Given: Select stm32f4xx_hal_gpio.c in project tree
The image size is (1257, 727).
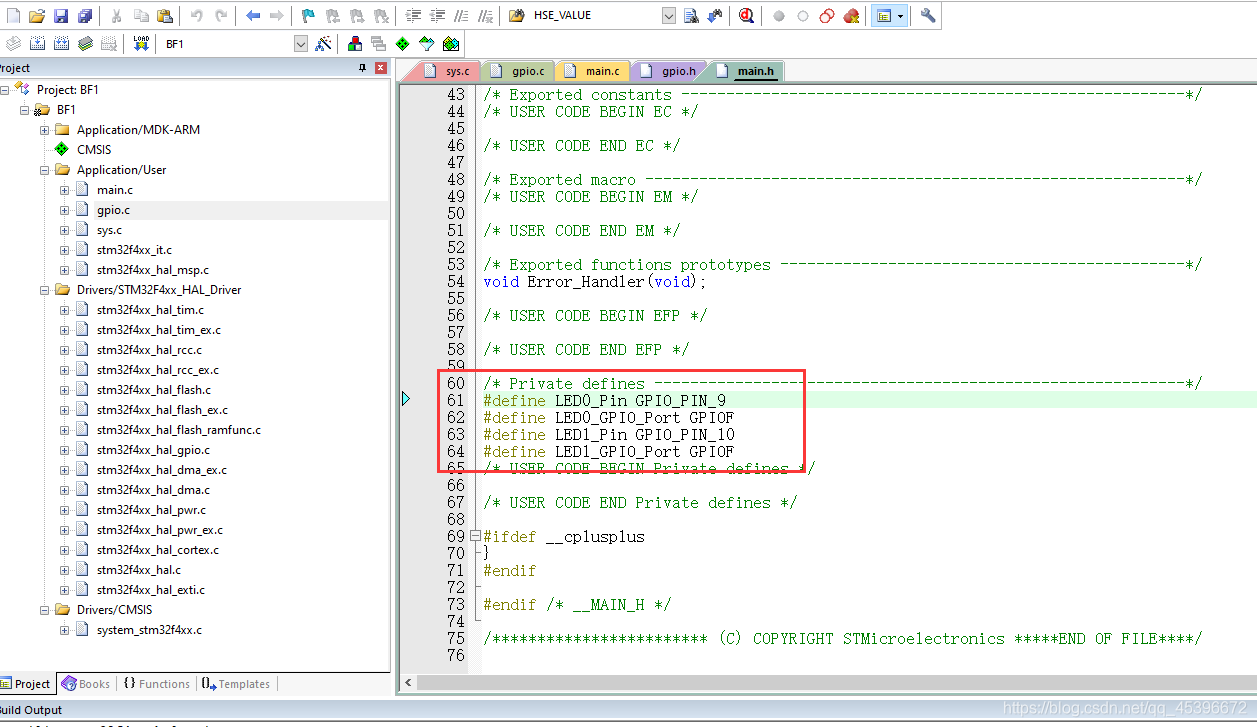Looking at the screenshot, I should click(153, 450).
